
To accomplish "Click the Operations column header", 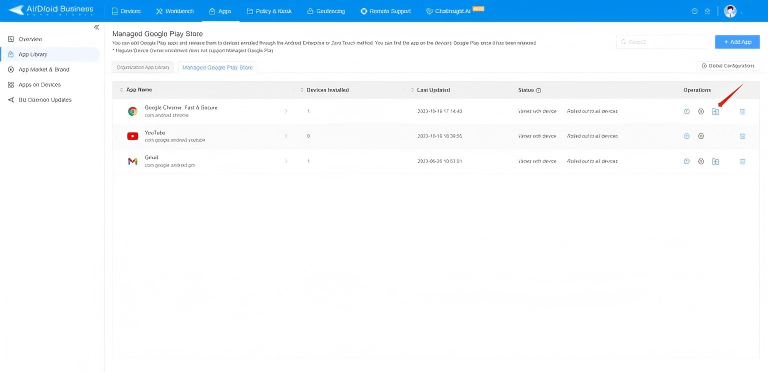I will (697, 90).
